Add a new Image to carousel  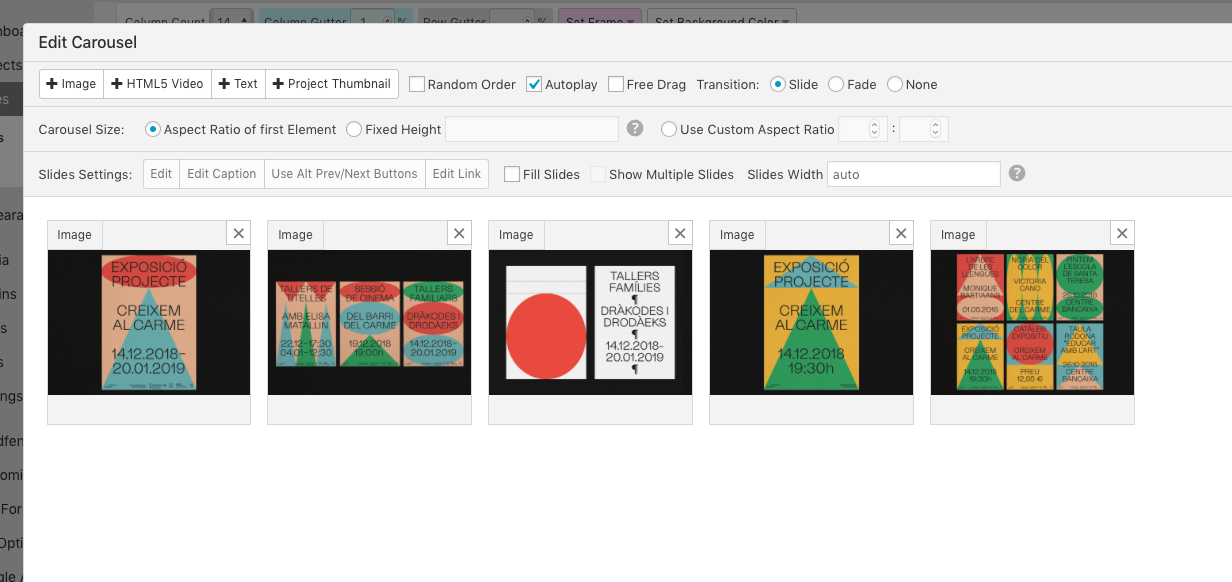(x=72, y=84)
